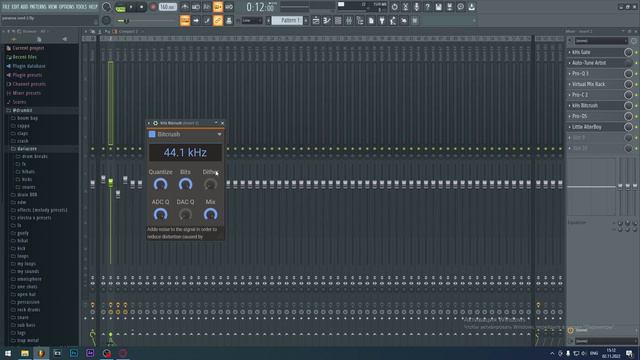Screen dimensions: 640x360
Task: Click the 44.1 kHz sample rate display
Action: (x=185, y=153)
